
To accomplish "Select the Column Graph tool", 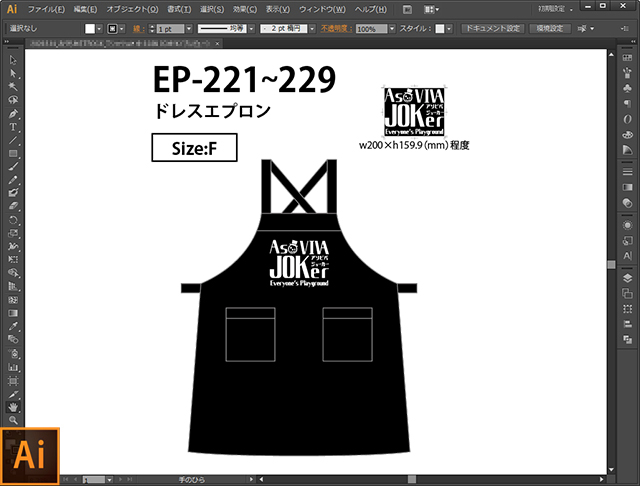I will pos(13,367).
